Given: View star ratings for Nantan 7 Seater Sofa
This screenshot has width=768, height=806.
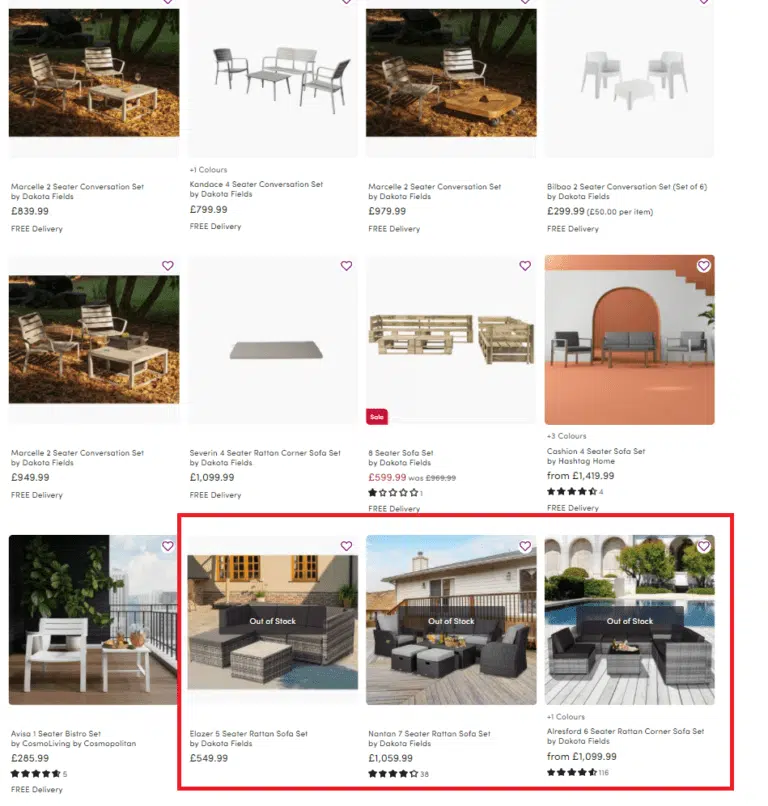Looking at the screenshot, I should pos(398,774).
